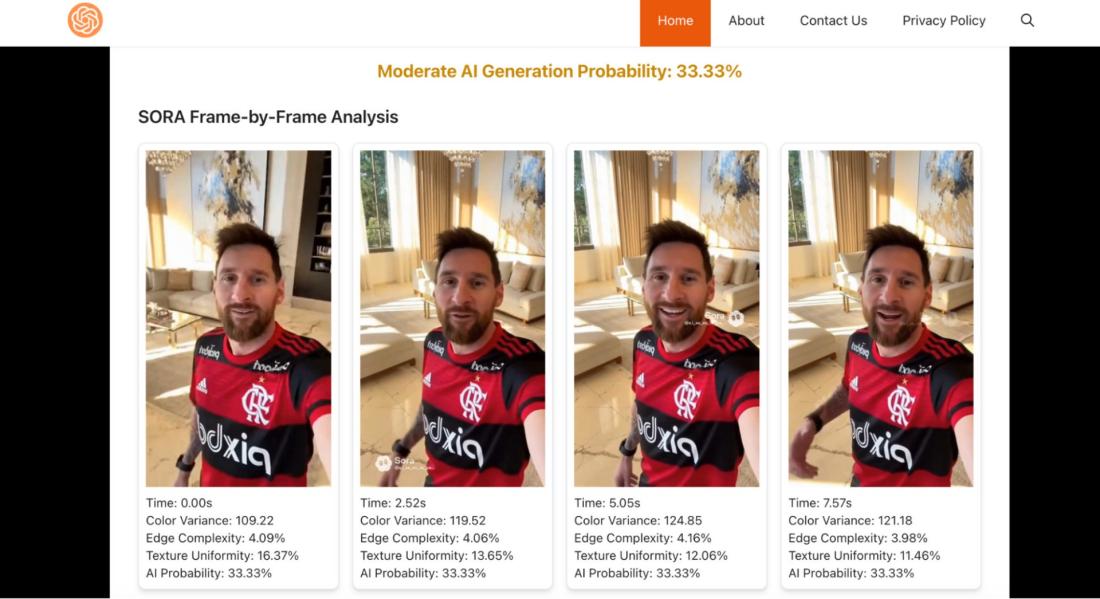Open the search magnifier icon
Viewport: 1100px width, 599px height.
coord(1027,20)
